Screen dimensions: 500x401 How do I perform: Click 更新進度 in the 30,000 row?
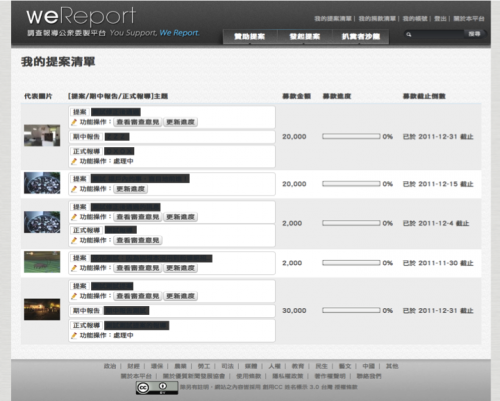click(x=180, y=296)
